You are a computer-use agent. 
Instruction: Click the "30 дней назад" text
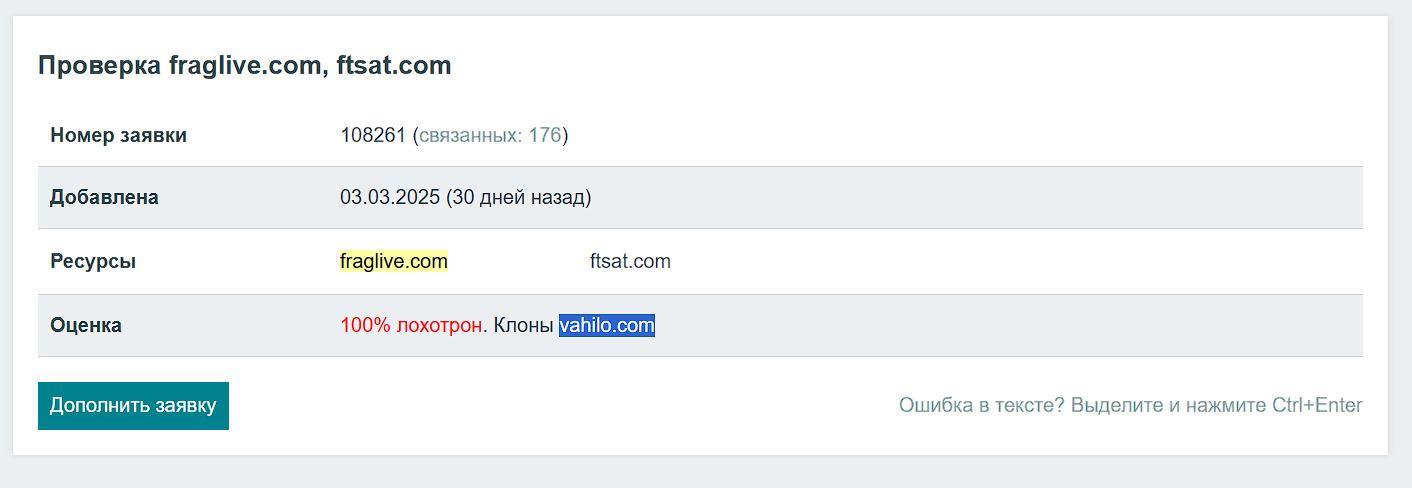tap(518, 198)
